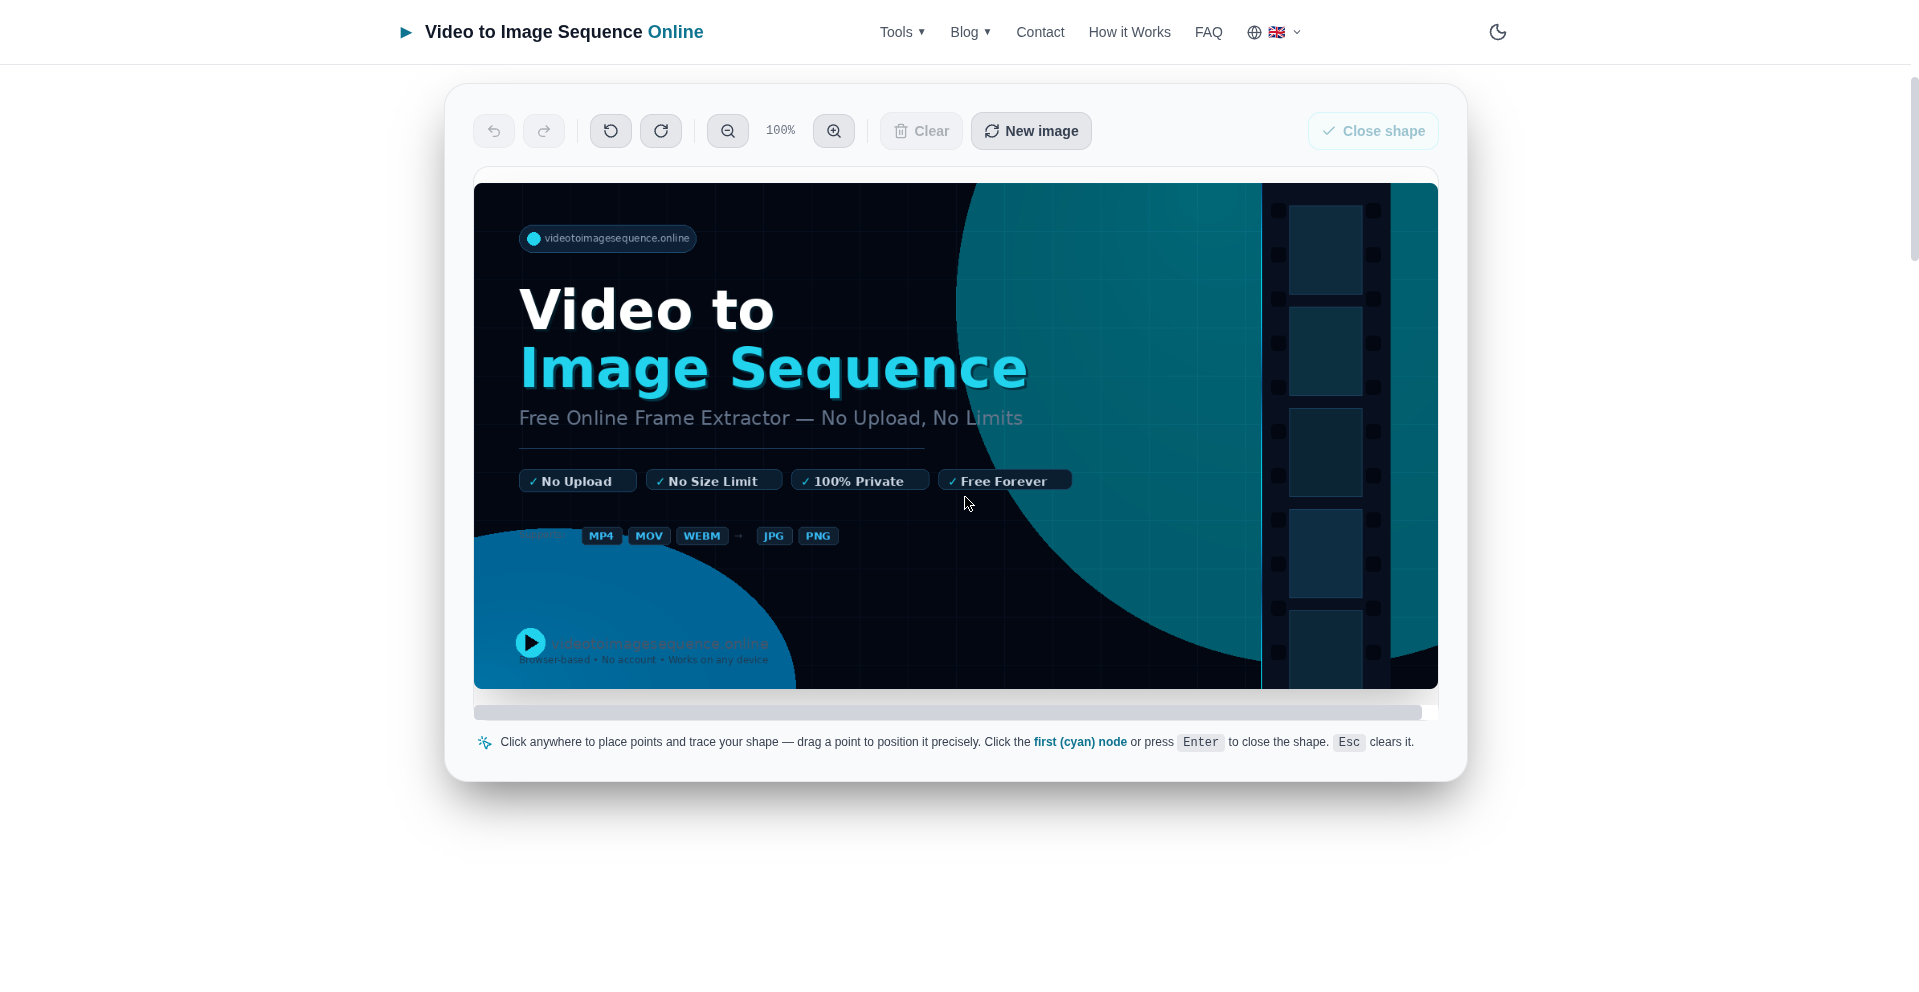Click the Clear button

click(x=921, y=131)
